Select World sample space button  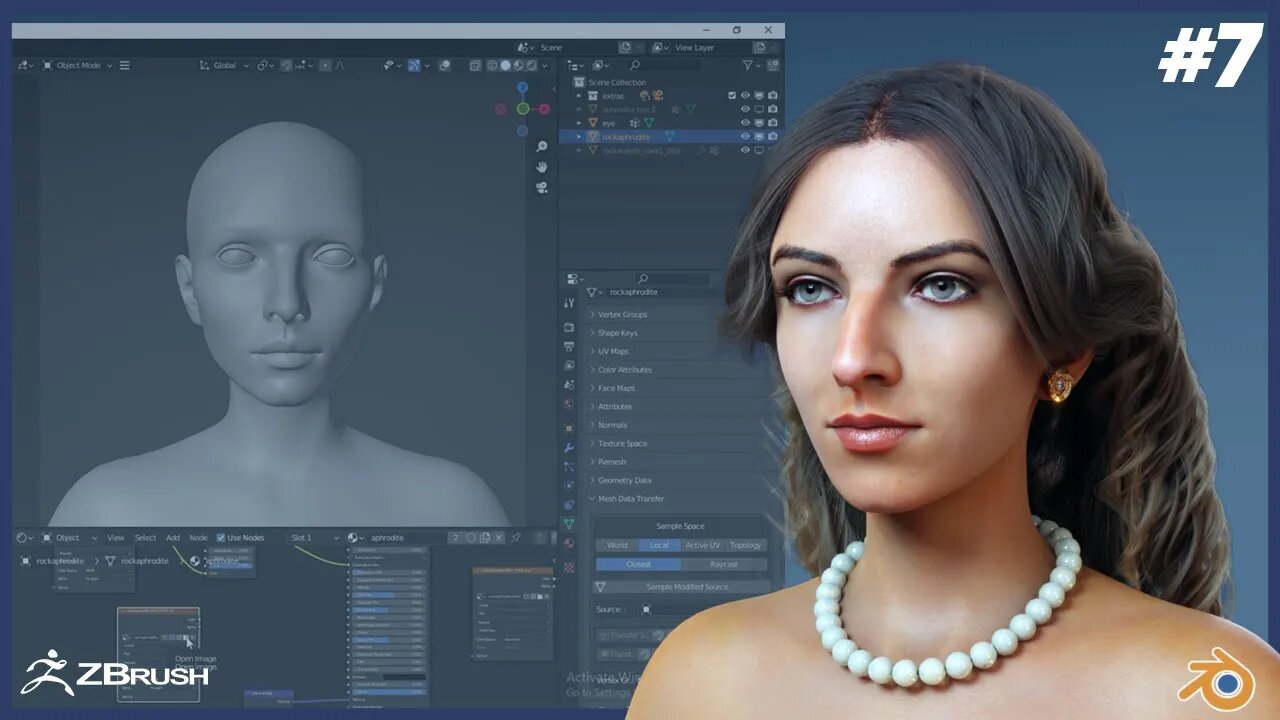point(617,545)
